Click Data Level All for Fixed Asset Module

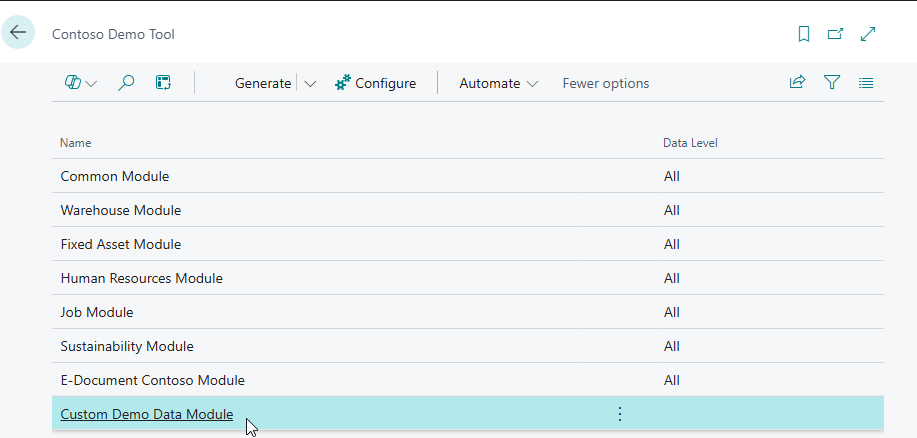[671, 244]
